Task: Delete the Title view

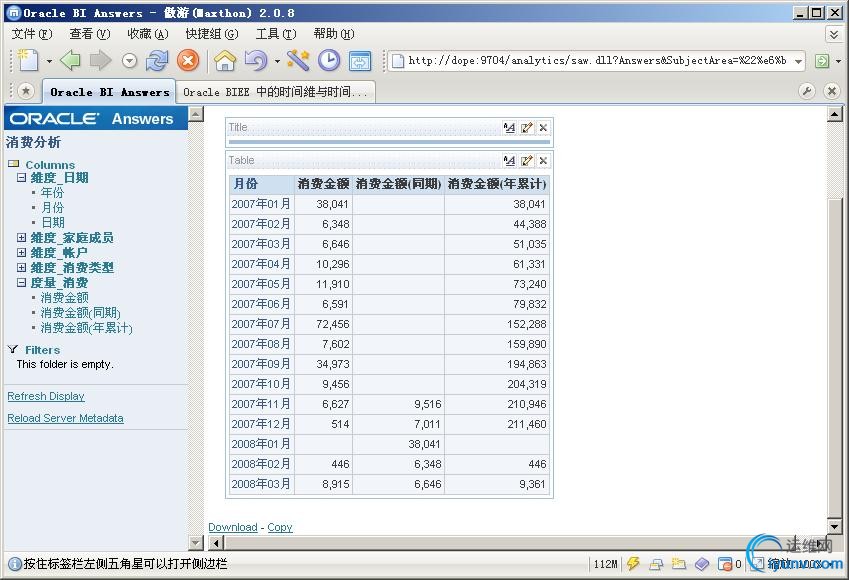Action: (543, 127)
